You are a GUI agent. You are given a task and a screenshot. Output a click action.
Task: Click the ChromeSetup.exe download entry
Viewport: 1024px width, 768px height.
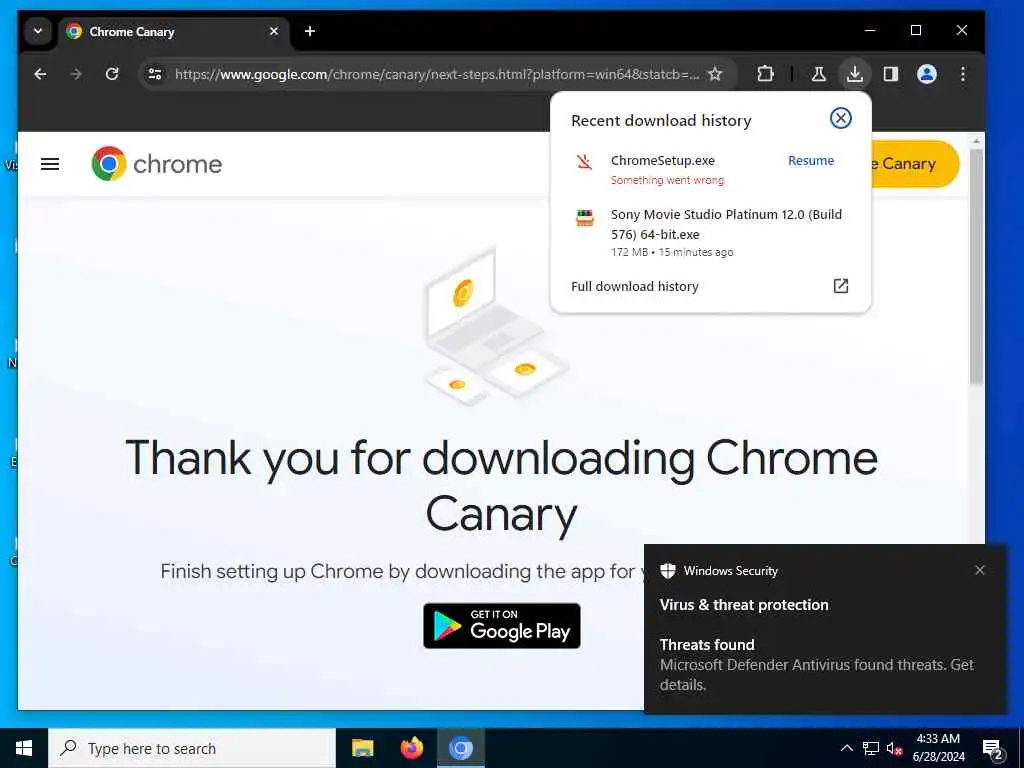(710, 170)
